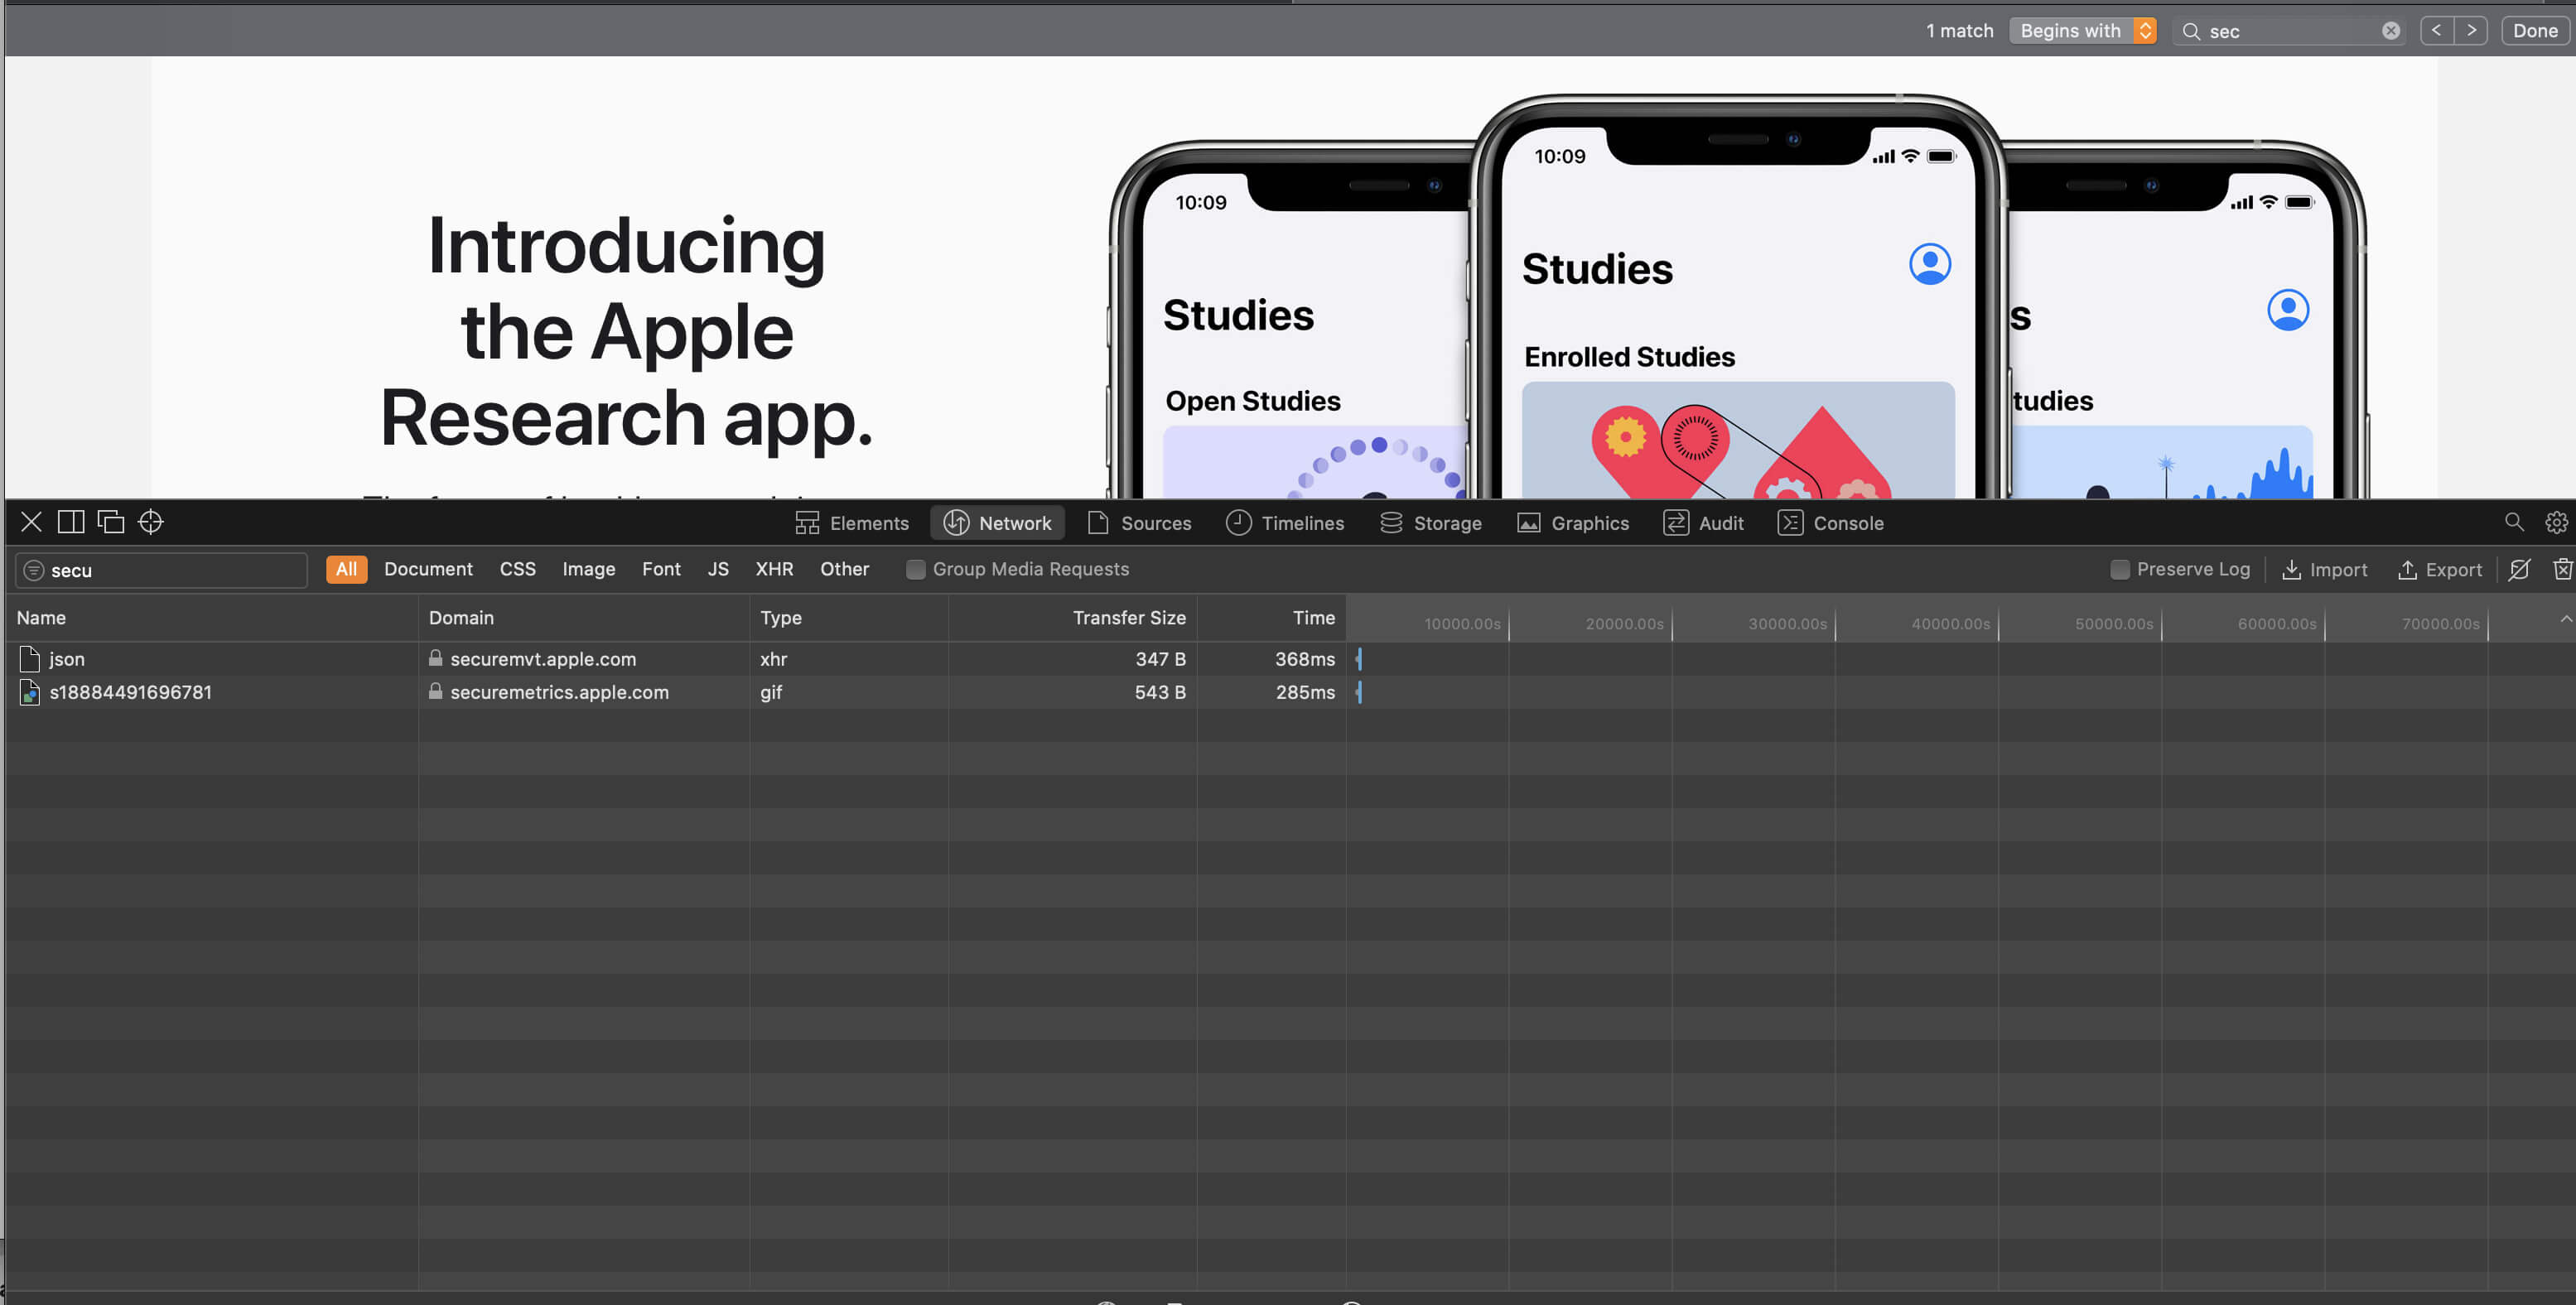Click Export network data button
The height and width of the screenshot is (1305, 2576).
2439,569
